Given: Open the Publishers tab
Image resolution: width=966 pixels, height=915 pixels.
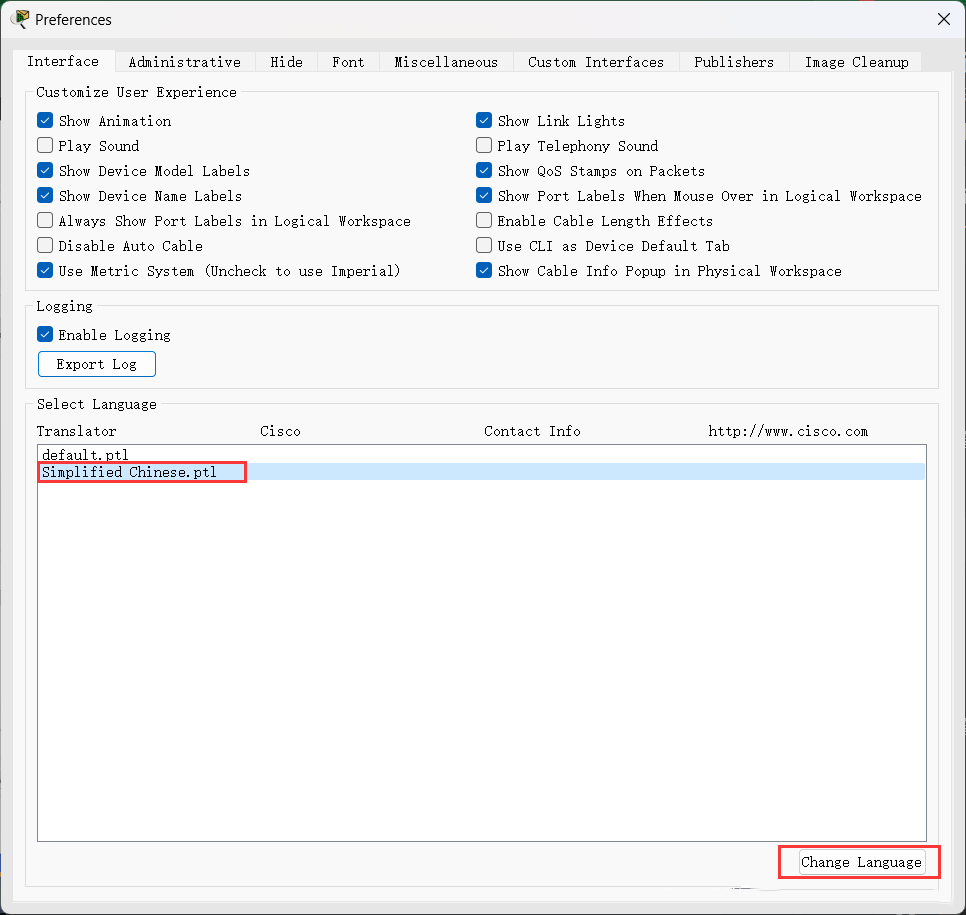Looking at the screenshot, I should click(x=734, y=62).
